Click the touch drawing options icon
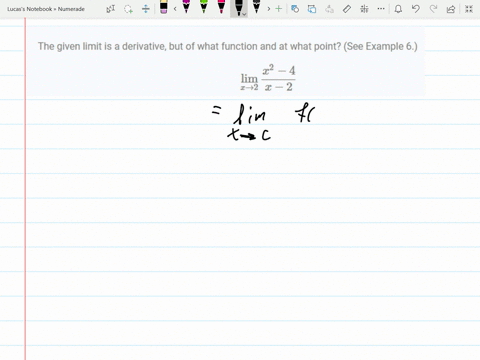 click(364, 9)
